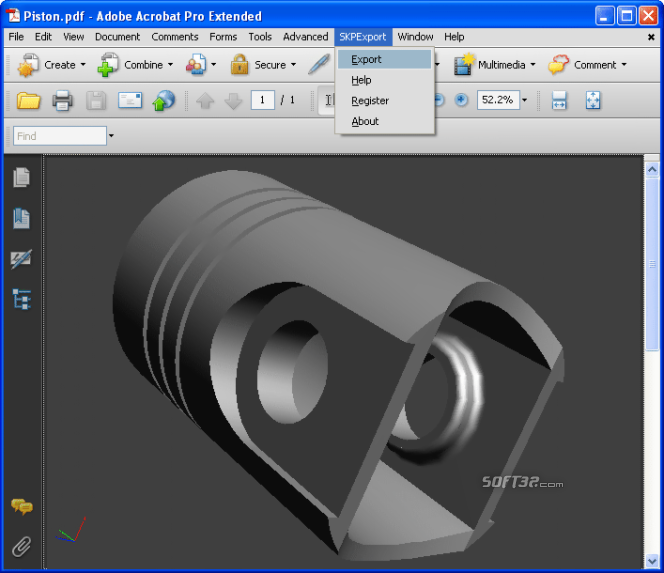The width and height of the screenshot is (664, 573).
Task: Click the page number field
Action: click(263, 100)
